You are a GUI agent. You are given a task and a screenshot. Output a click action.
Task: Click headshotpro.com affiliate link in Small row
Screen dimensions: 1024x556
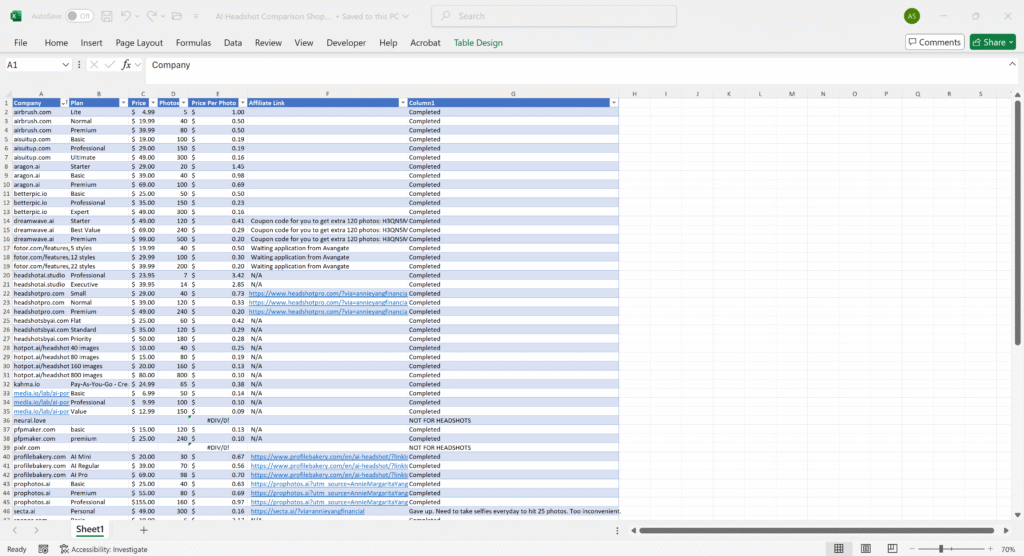(x=328, y=293)
